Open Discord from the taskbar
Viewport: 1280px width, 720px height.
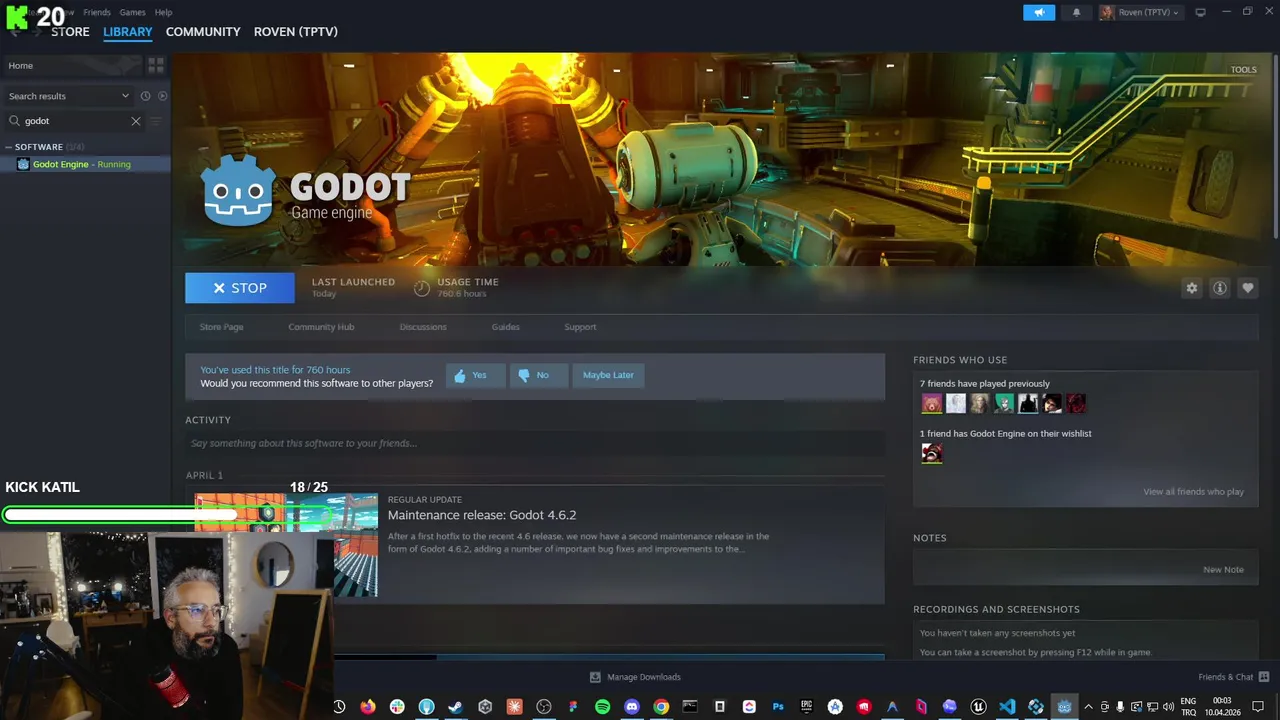pos(632,706)
